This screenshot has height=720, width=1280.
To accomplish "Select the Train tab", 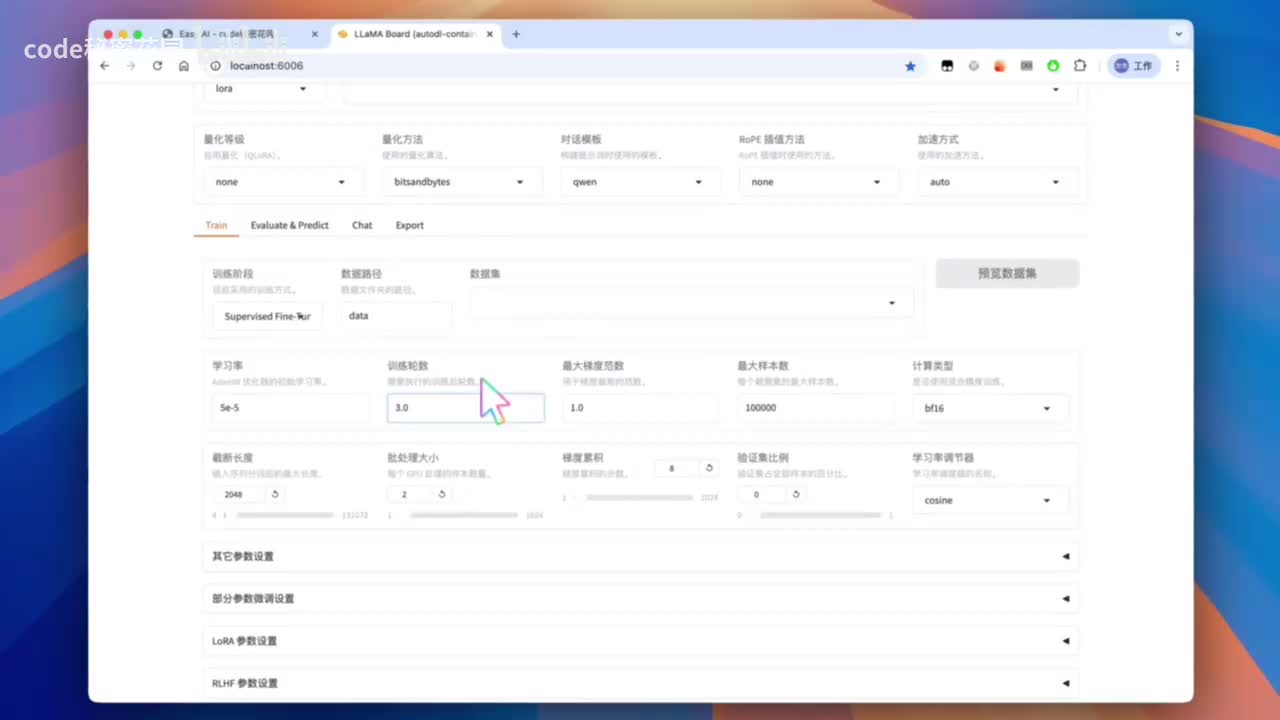I will pyautogui.click(x=216, y=225).
